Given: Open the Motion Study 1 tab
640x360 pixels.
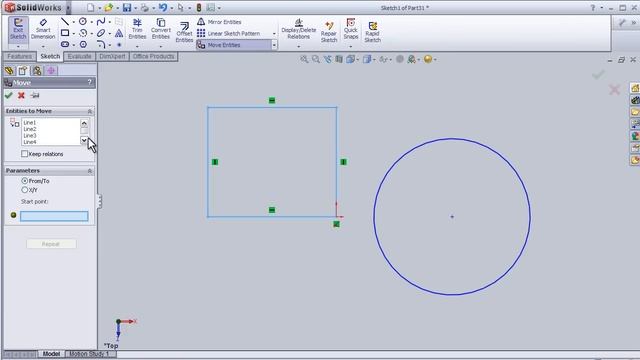Looking at the screenshot, I should tap(89, 354).
